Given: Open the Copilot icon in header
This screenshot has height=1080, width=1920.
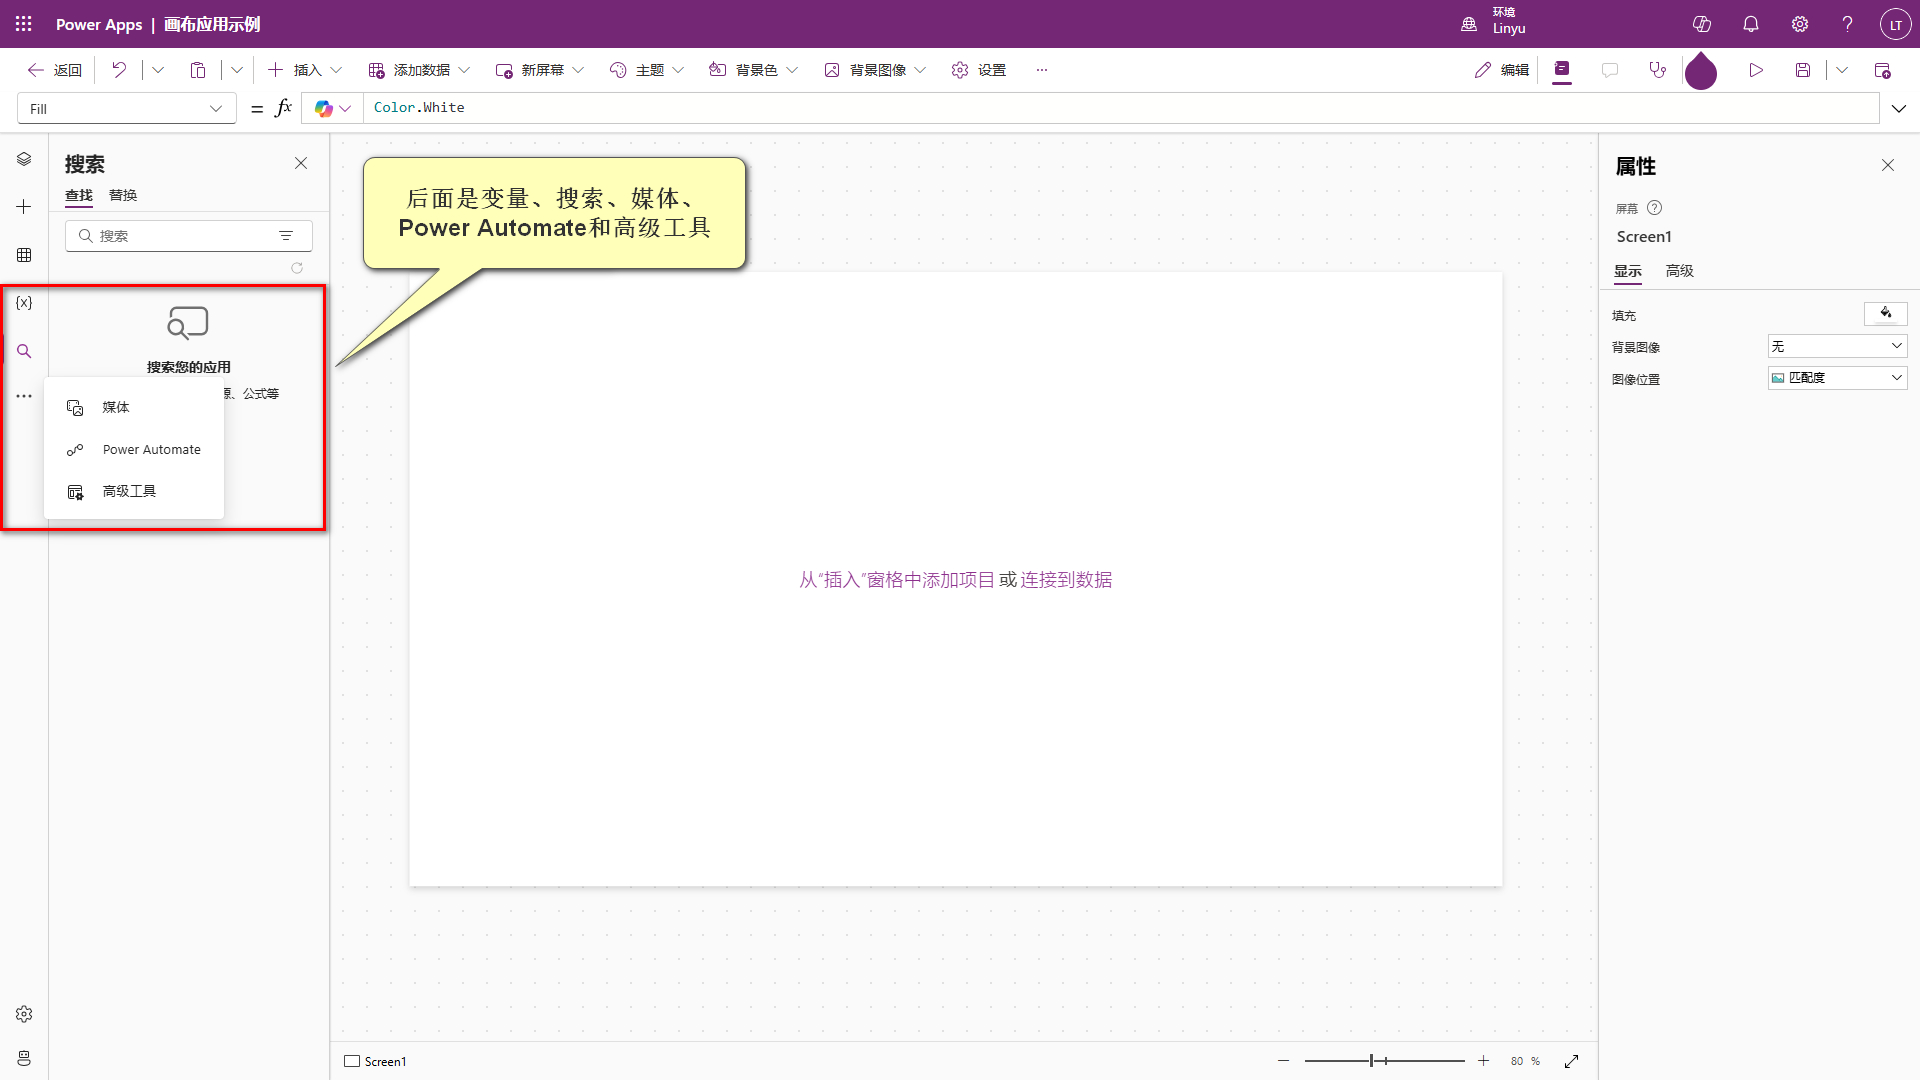Looking at the screenshot, I should pyautogui.click(x=1701, y=24).
